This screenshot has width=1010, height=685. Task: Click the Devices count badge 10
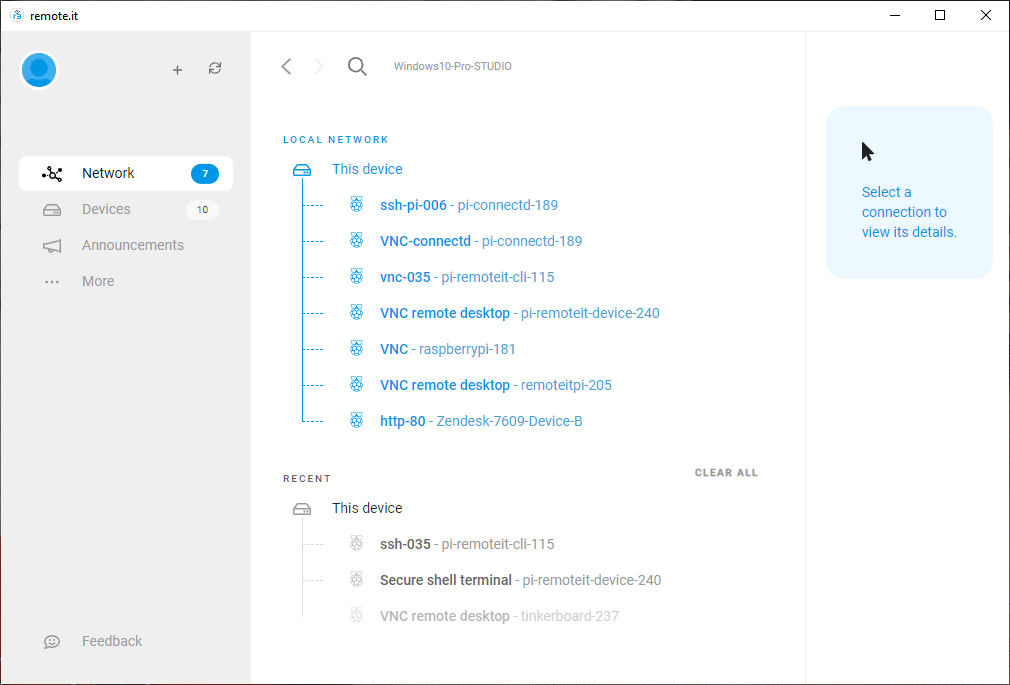click(202, 209)
